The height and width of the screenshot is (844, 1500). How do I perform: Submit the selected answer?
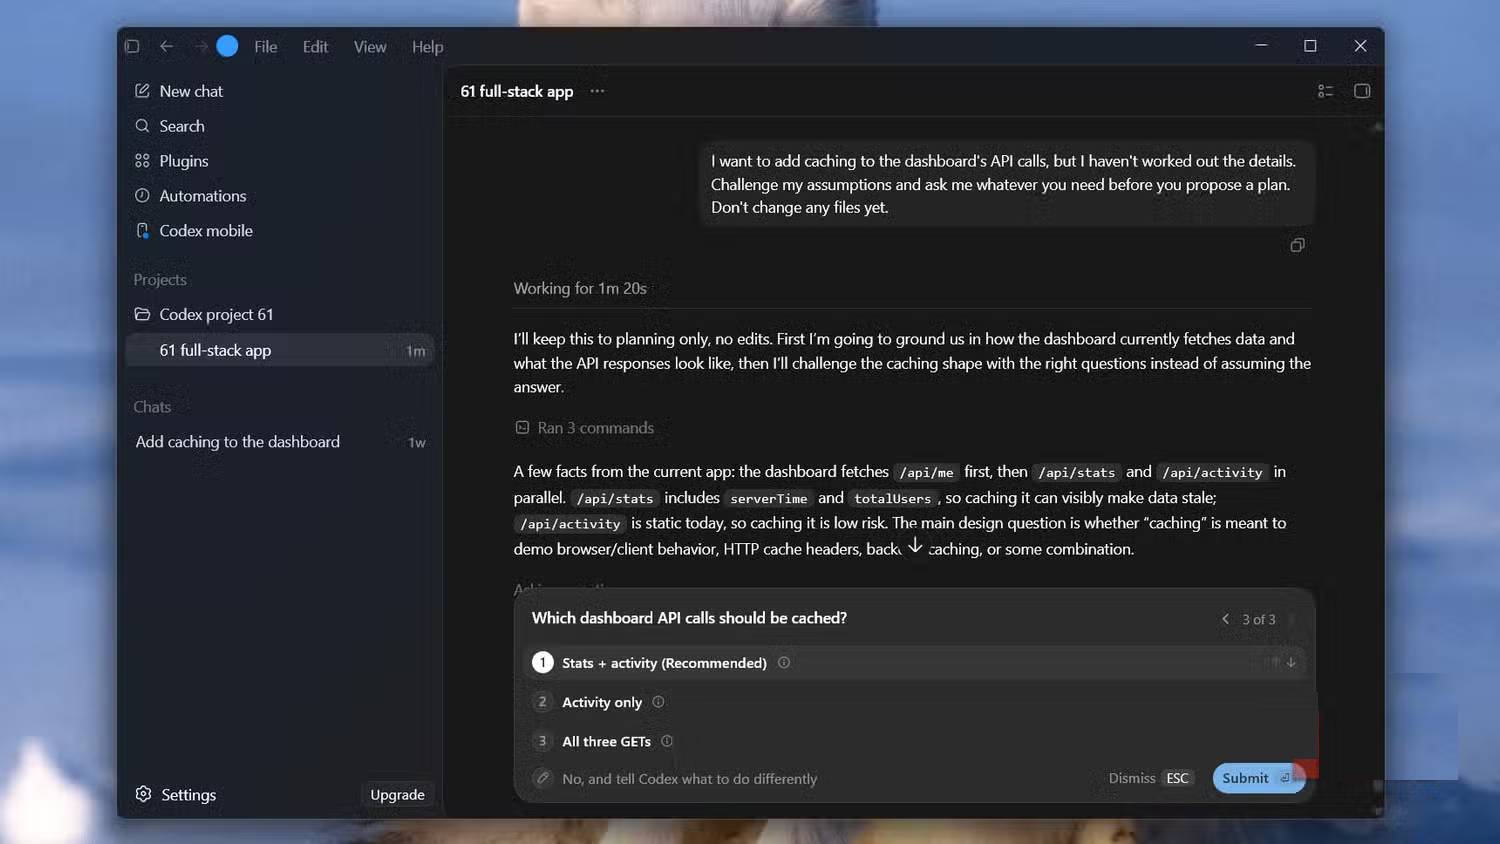click(x=1258, y=778)
